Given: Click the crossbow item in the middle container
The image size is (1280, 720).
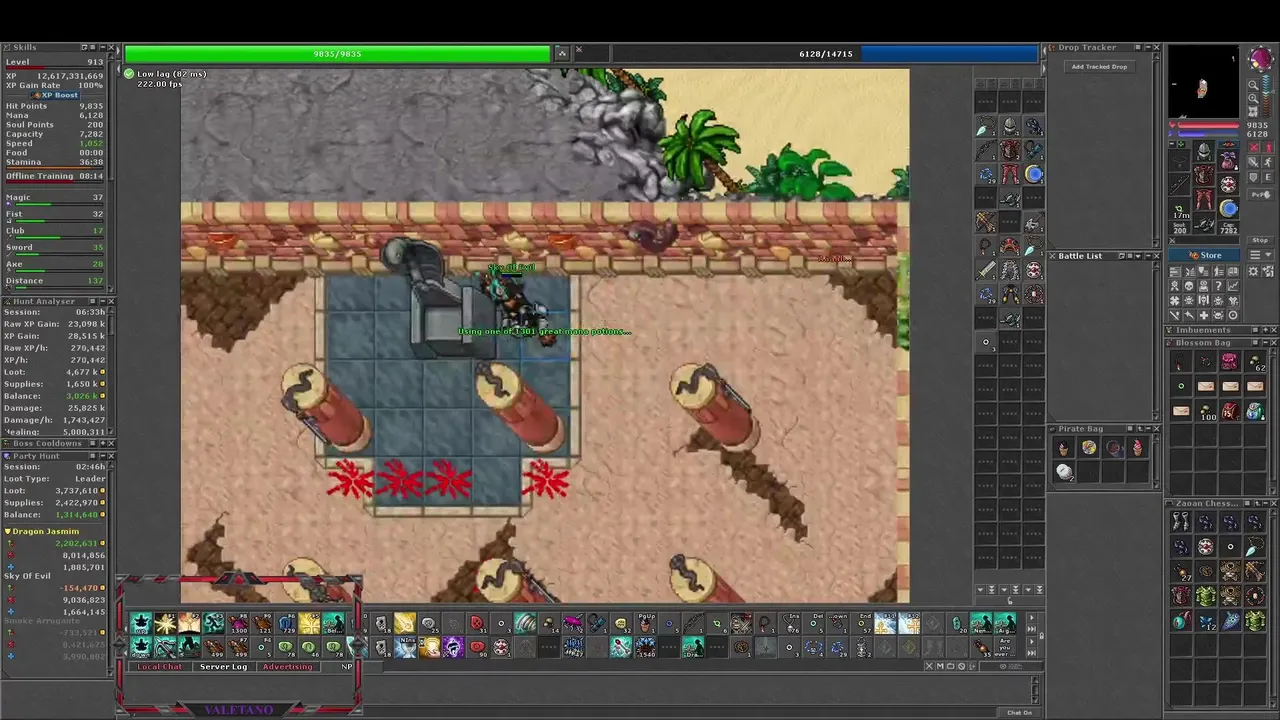Looking at the screenshot, I should pos(985,222).
